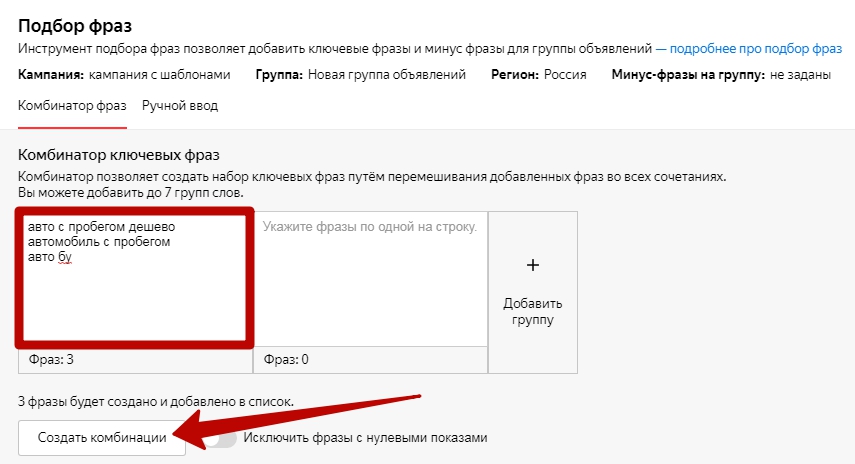
Task: Click the region value Россия
Action: 565,75
